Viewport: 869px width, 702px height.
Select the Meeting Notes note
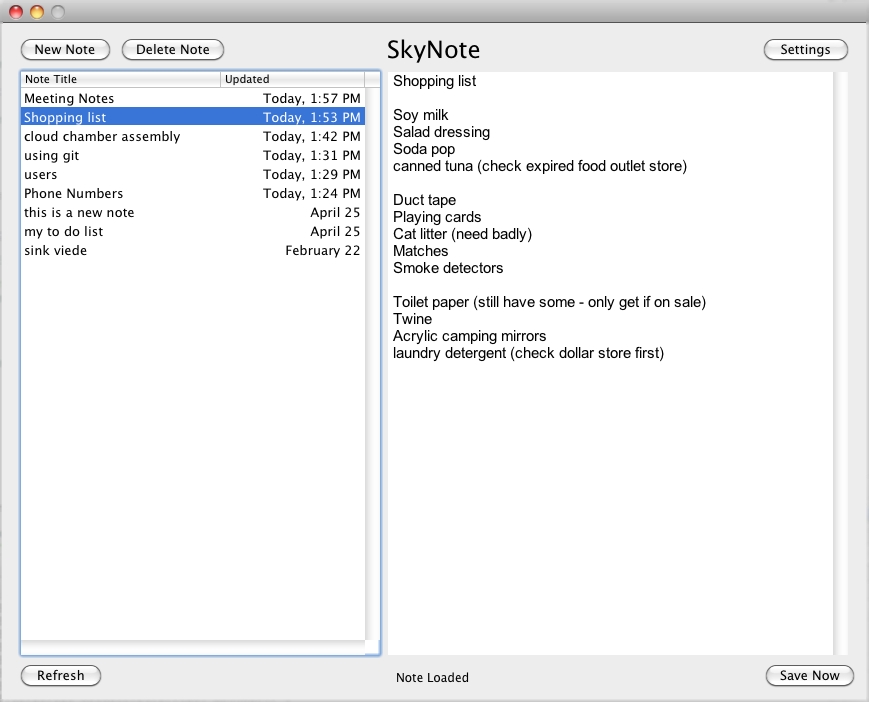point(193,98)
